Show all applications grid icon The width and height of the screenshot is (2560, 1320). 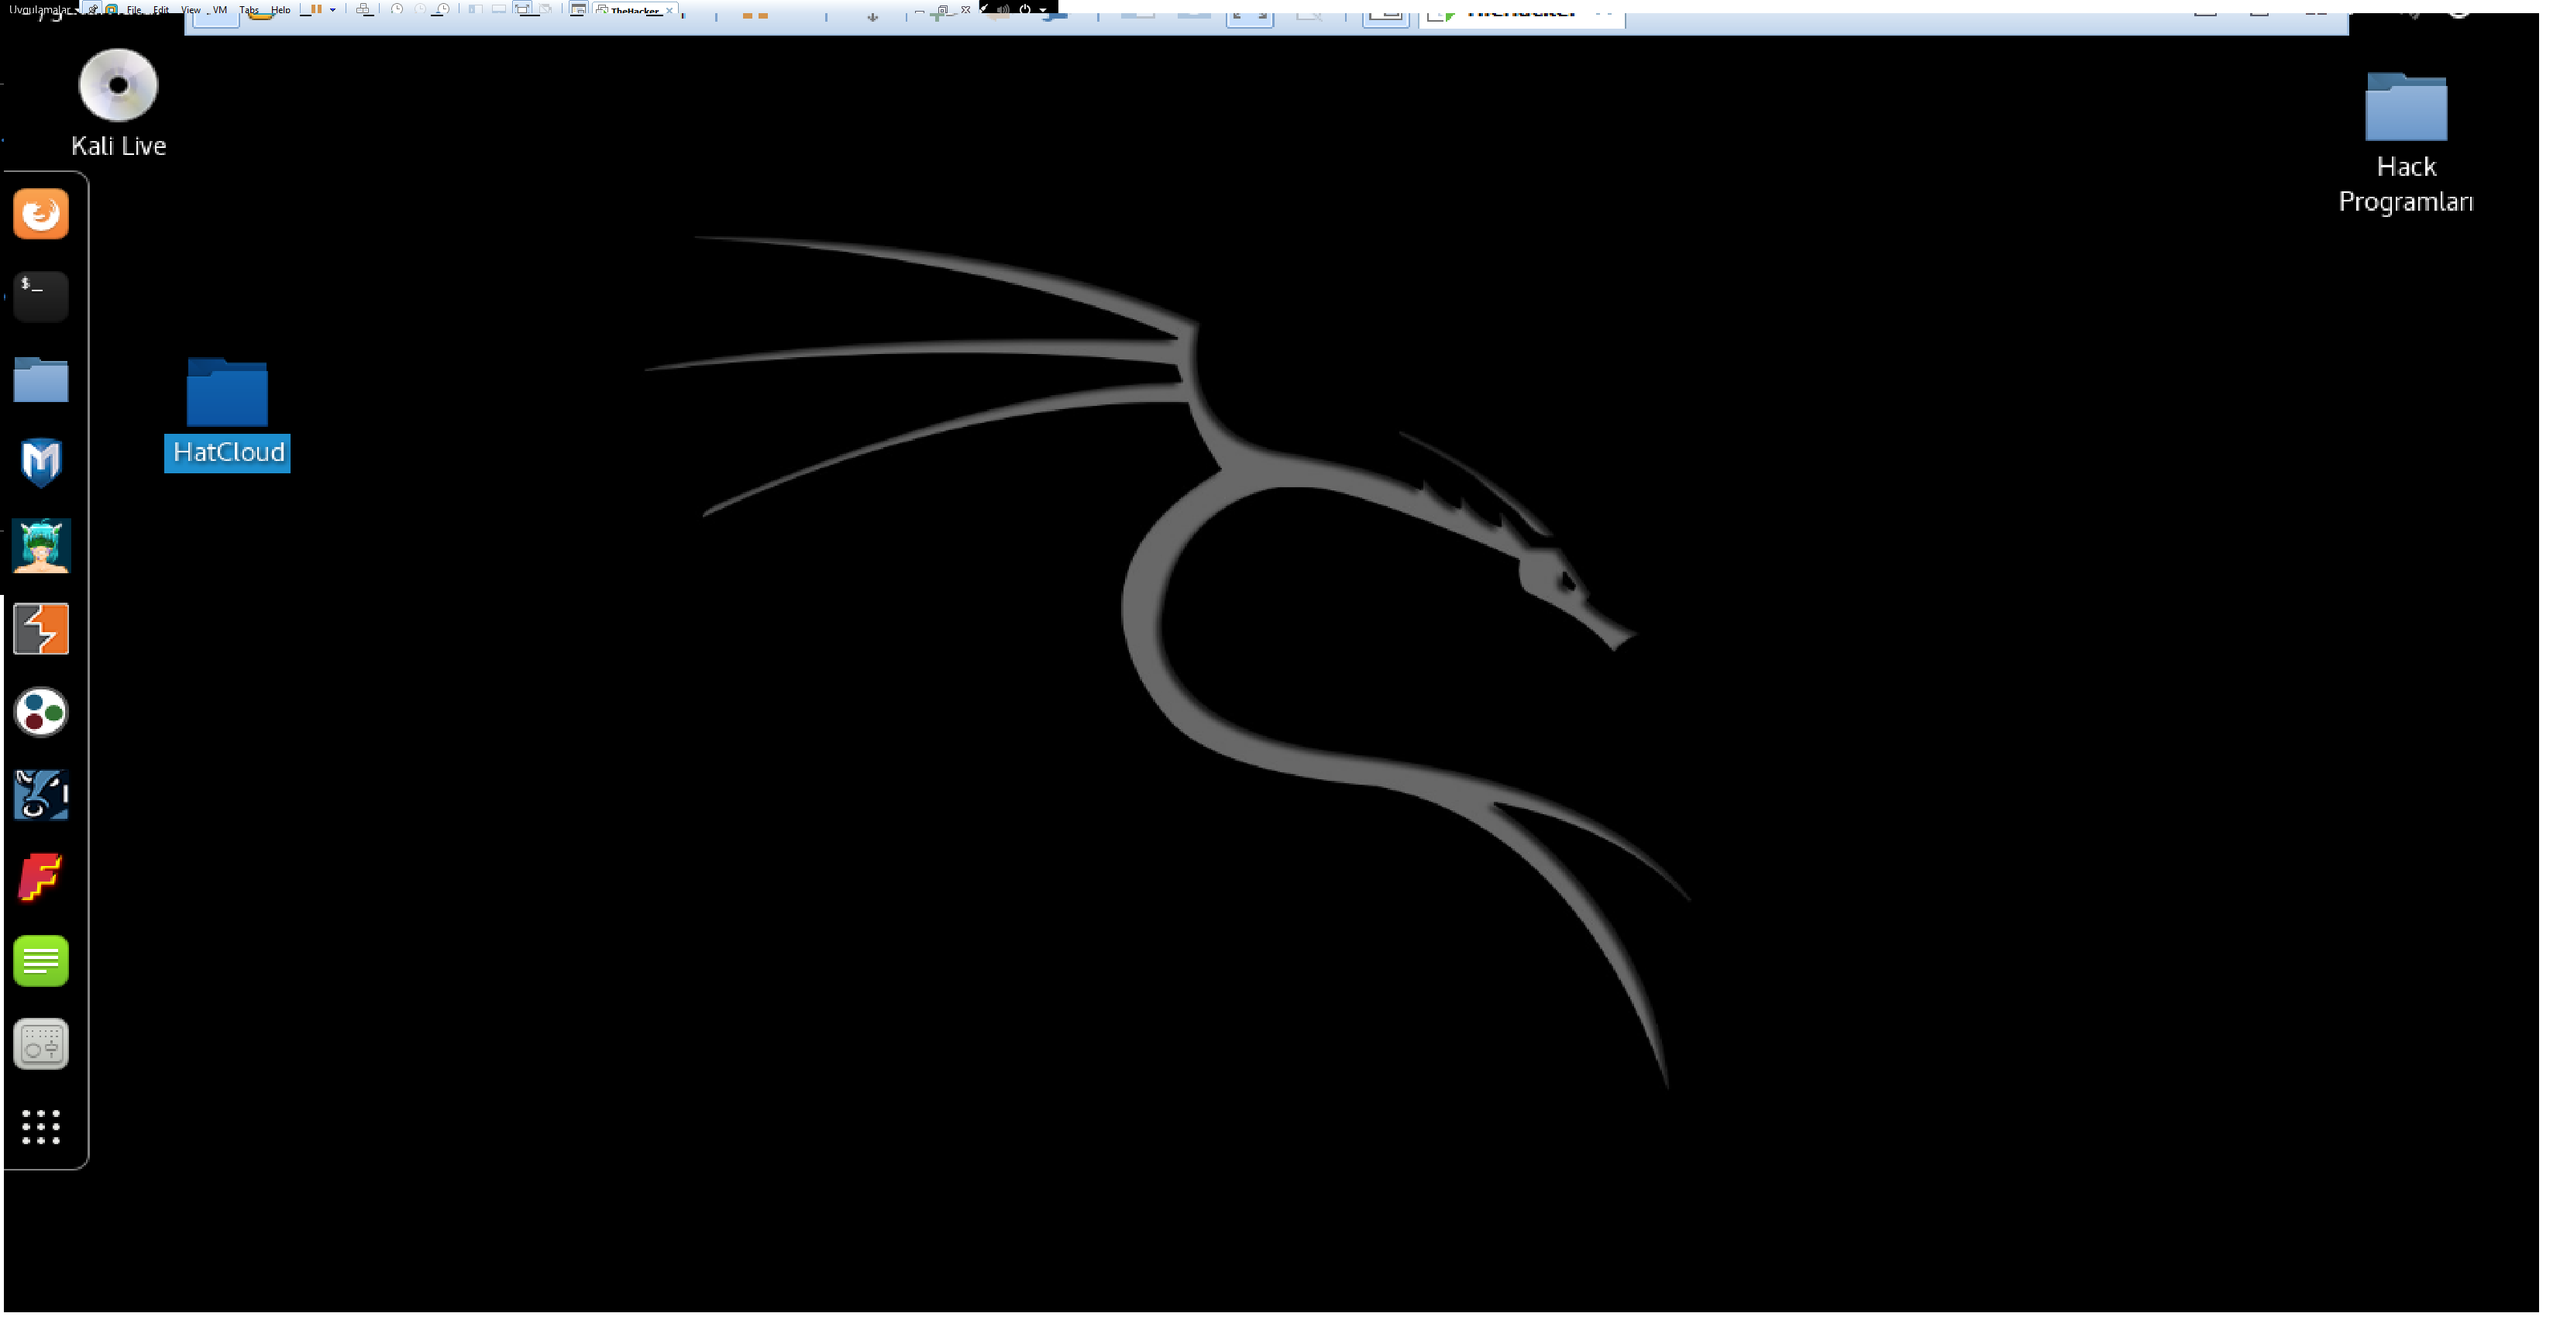pyautogui.click(x=41, y=1127)
